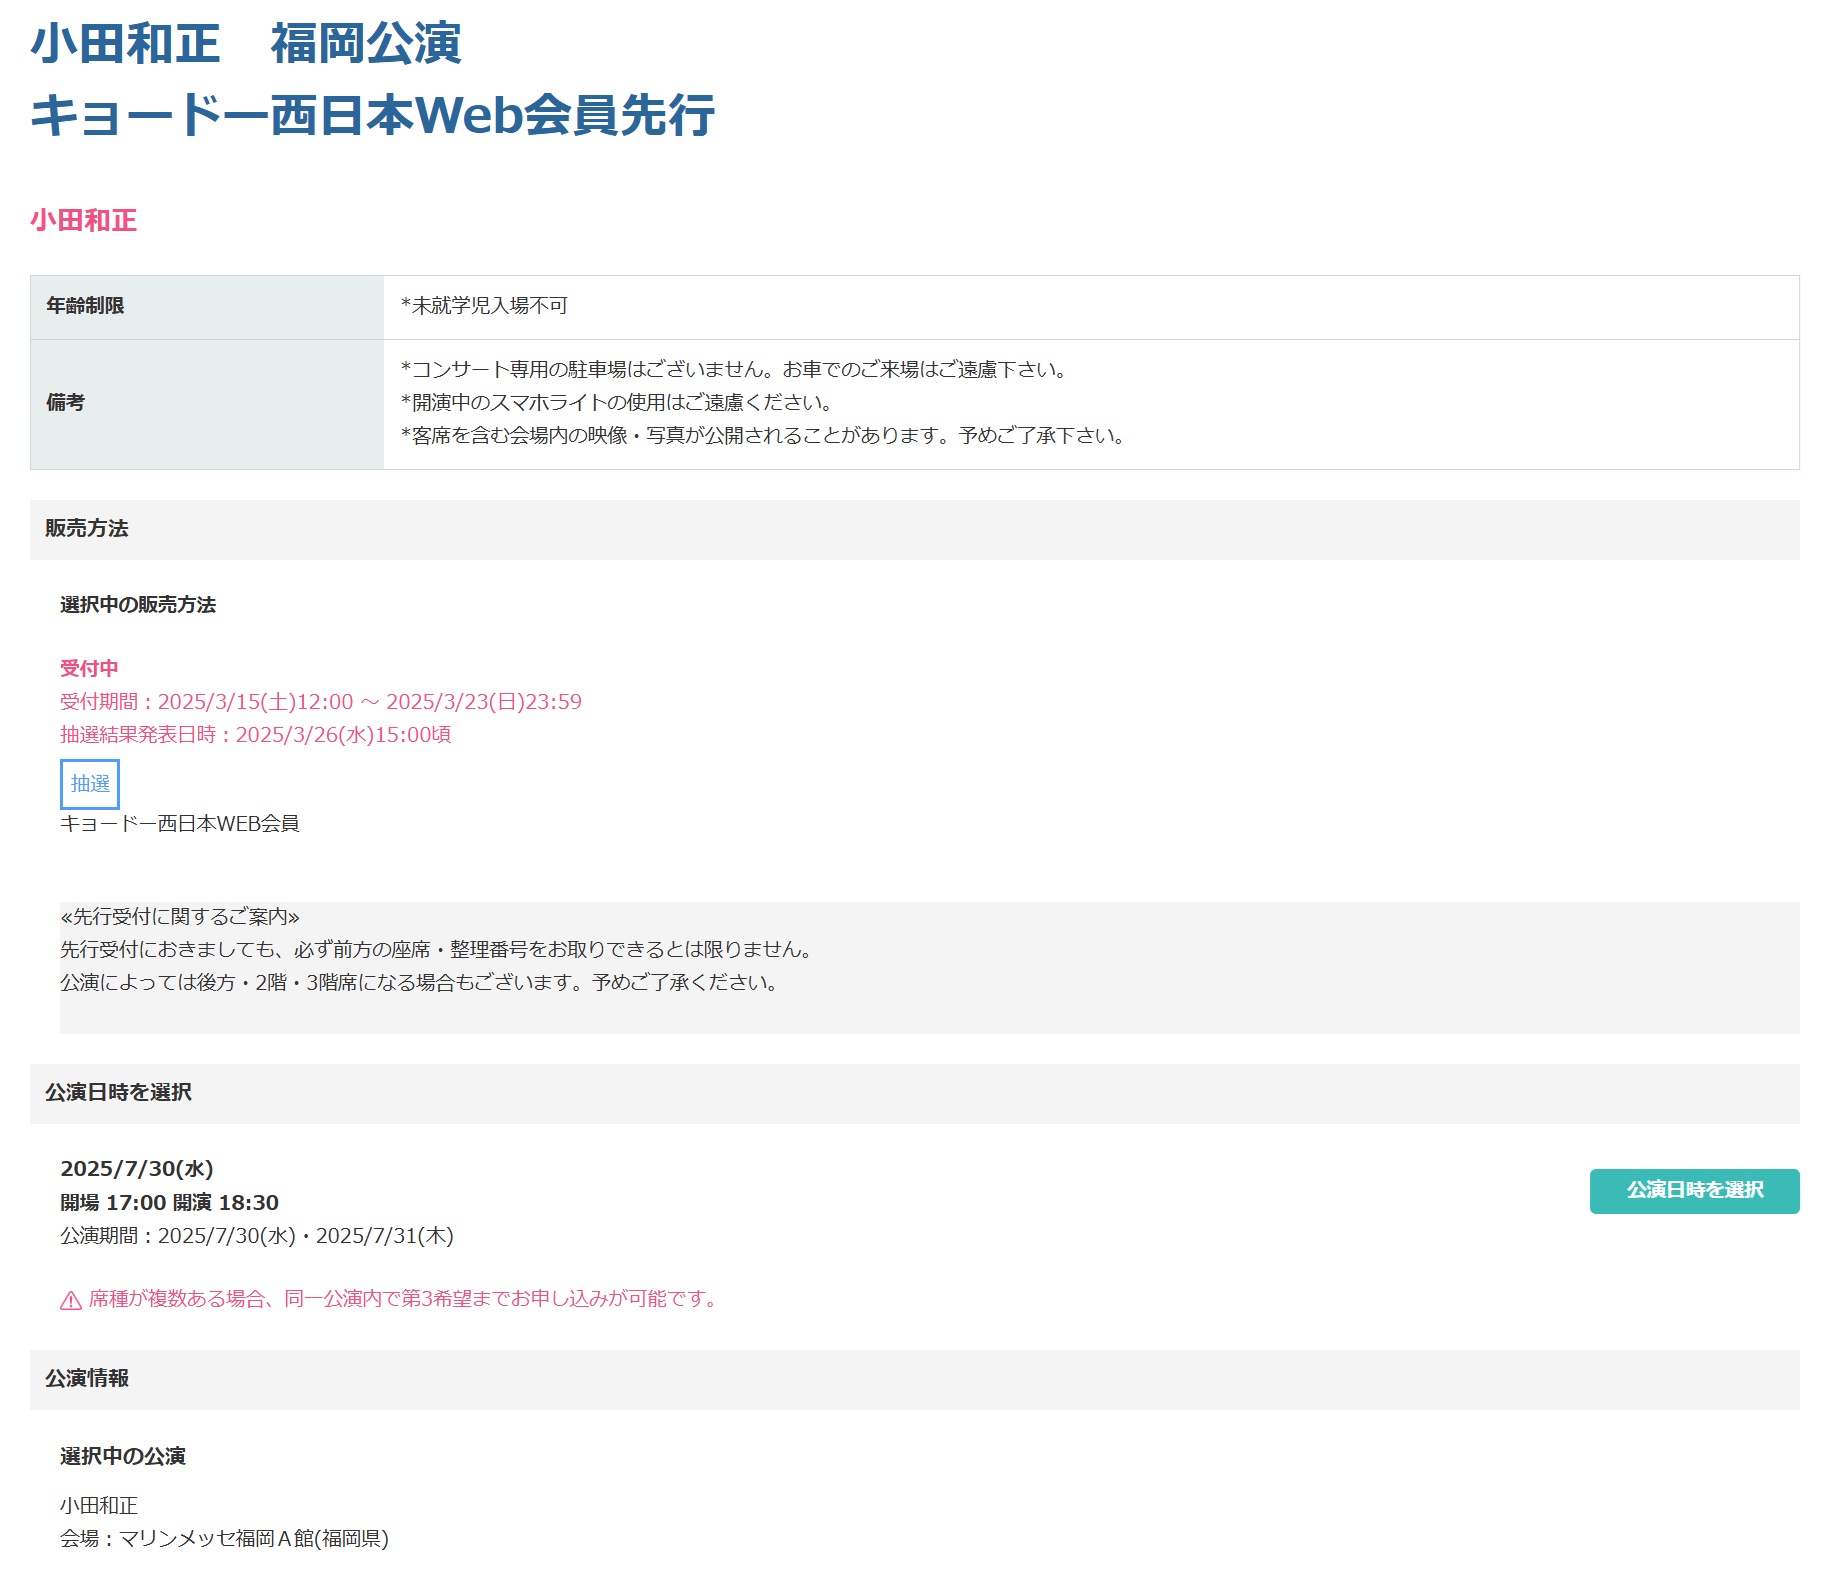Click the 公演日時を選択 section header
Image resolution: width=1824 pixels, height=1576 pixels.
(915, 1094)
